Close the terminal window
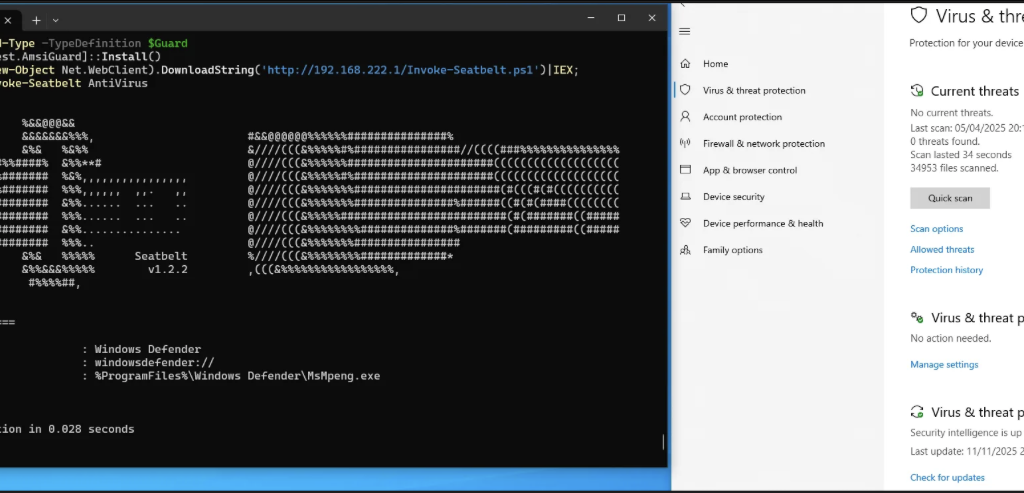The image size is (1024, 493). point(652,18)
